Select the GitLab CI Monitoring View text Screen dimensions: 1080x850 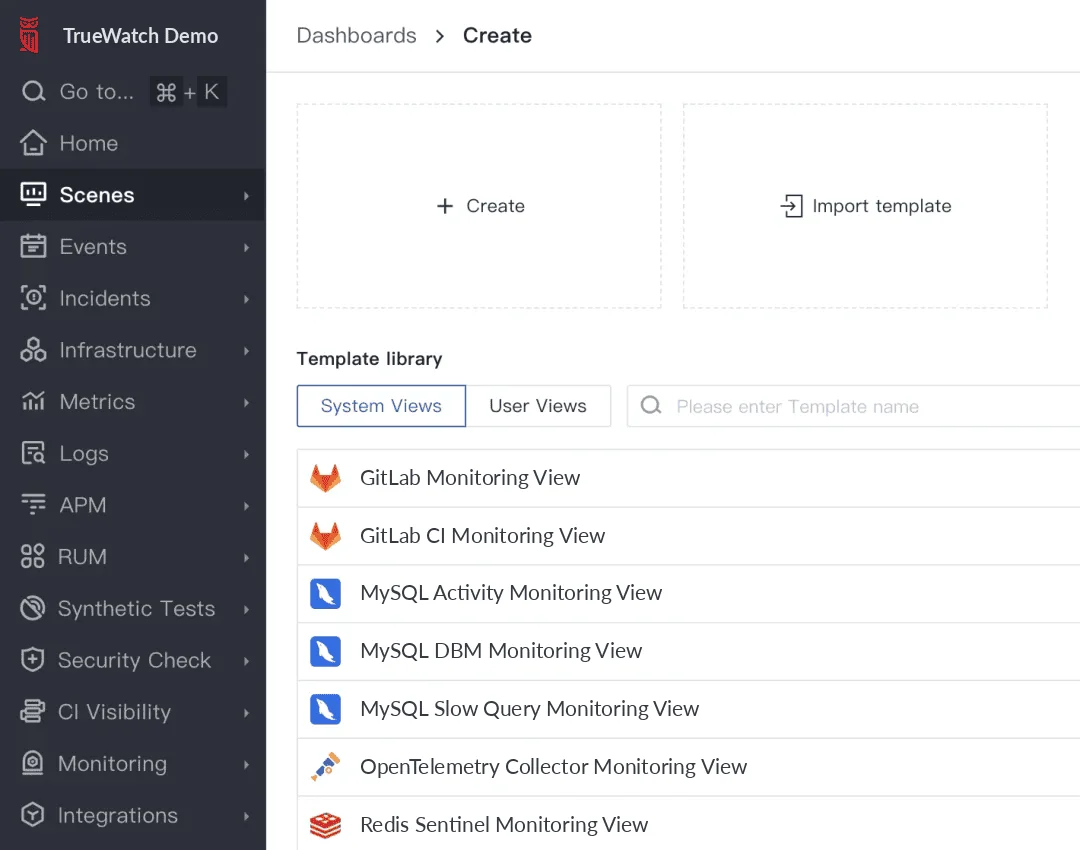tap(482, 535)
